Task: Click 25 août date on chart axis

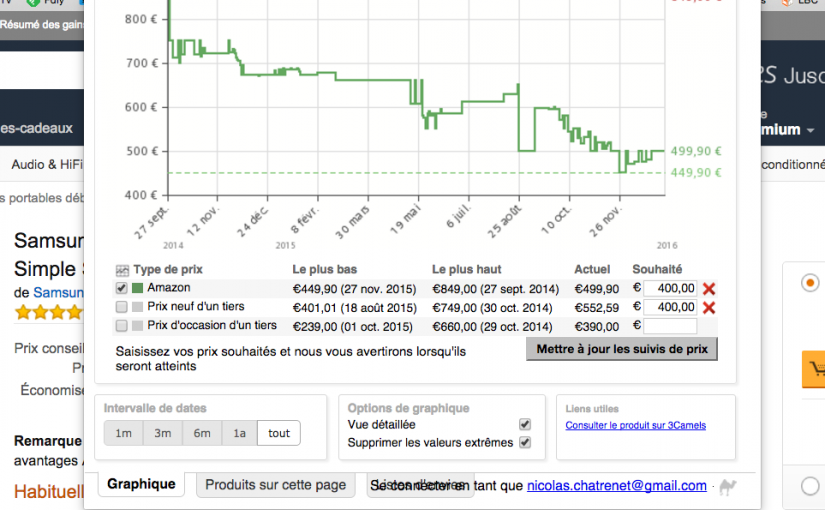Action: pyautogui.click(x=504, y=222)
